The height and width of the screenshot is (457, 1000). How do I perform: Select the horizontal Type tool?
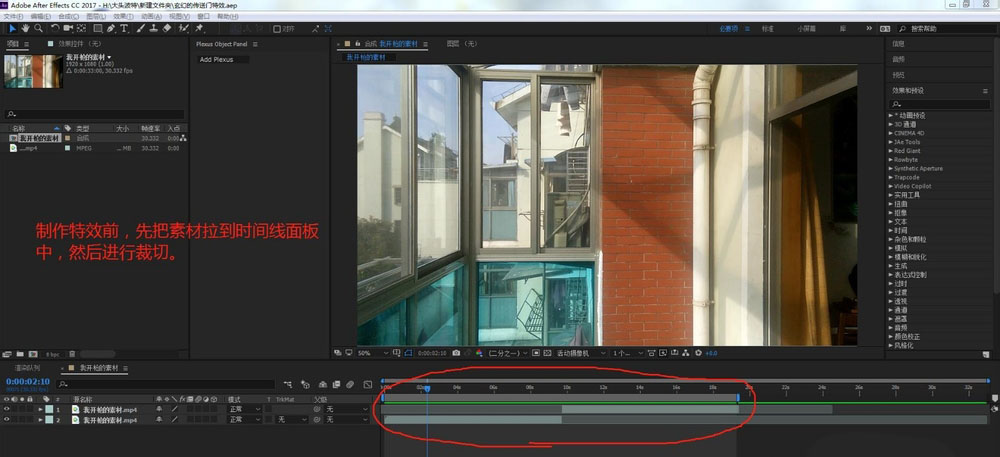124,29
